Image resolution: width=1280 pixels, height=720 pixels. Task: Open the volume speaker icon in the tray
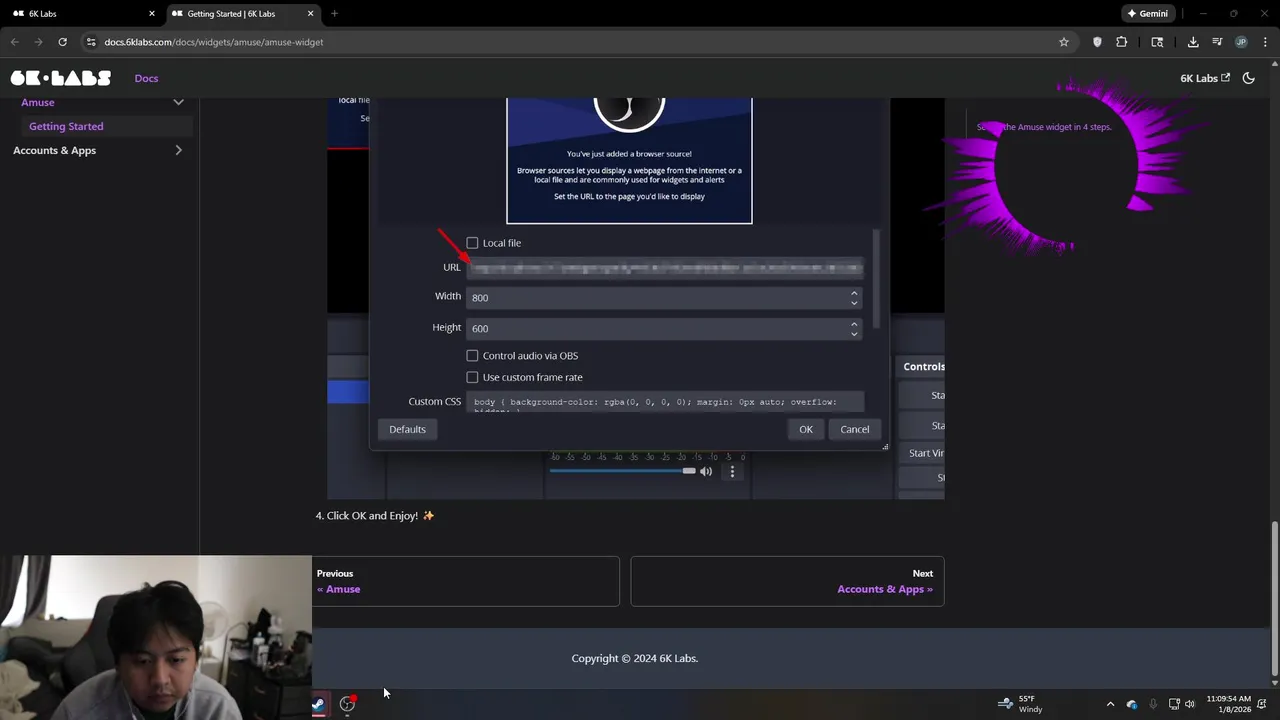click(1190, 704)
